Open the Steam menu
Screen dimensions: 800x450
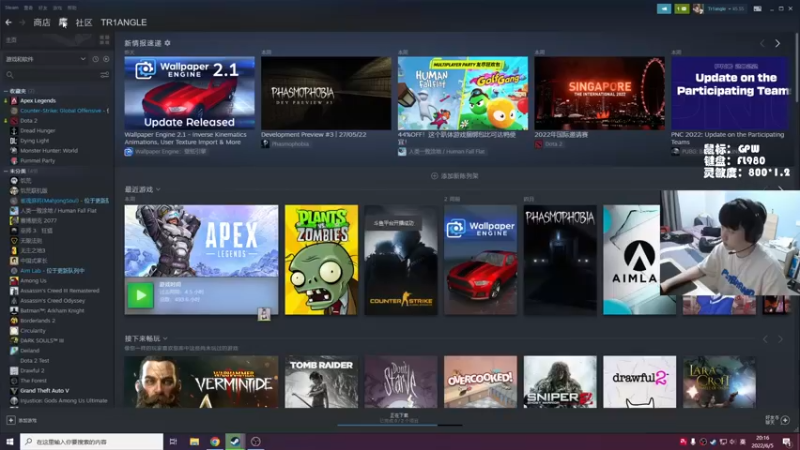(x=12, y=8)
